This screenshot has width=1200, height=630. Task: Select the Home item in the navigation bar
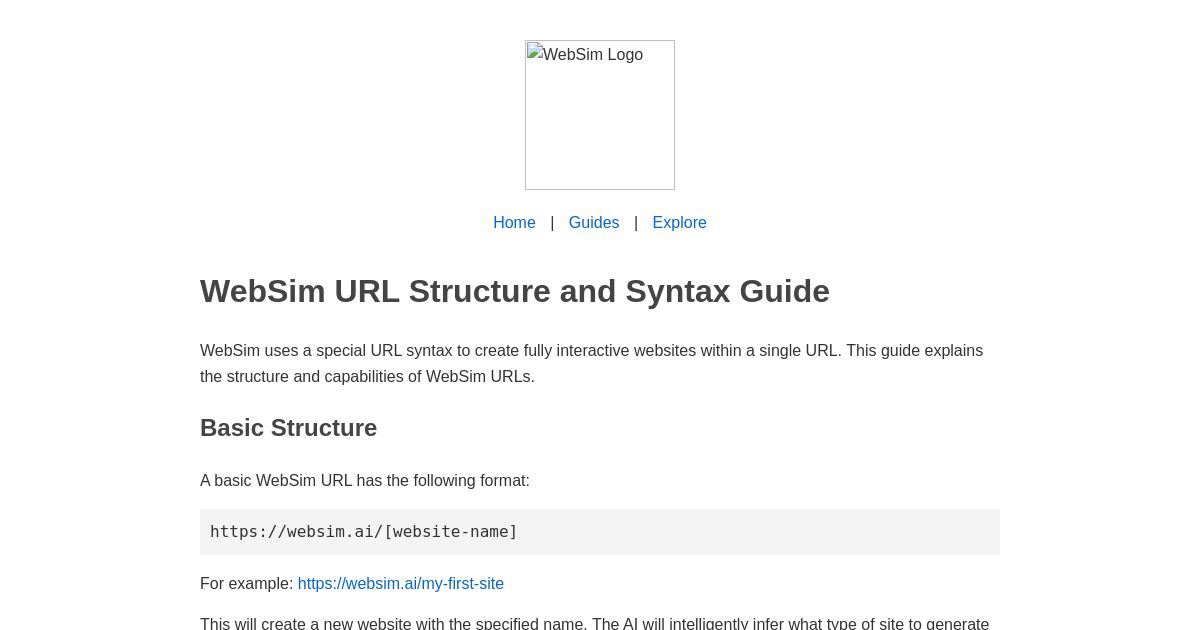(x=514, y=222)
